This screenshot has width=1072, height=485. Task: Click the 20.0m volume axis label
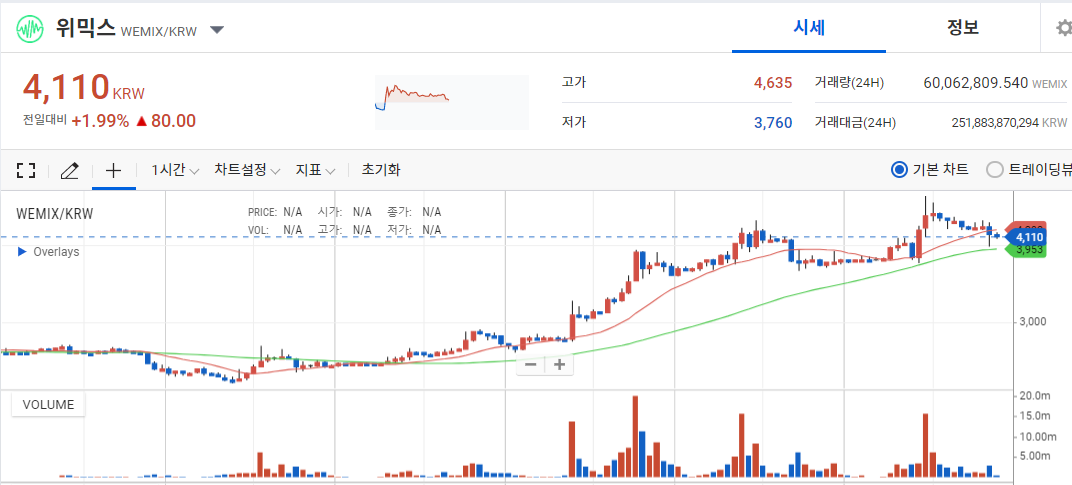1034,395
